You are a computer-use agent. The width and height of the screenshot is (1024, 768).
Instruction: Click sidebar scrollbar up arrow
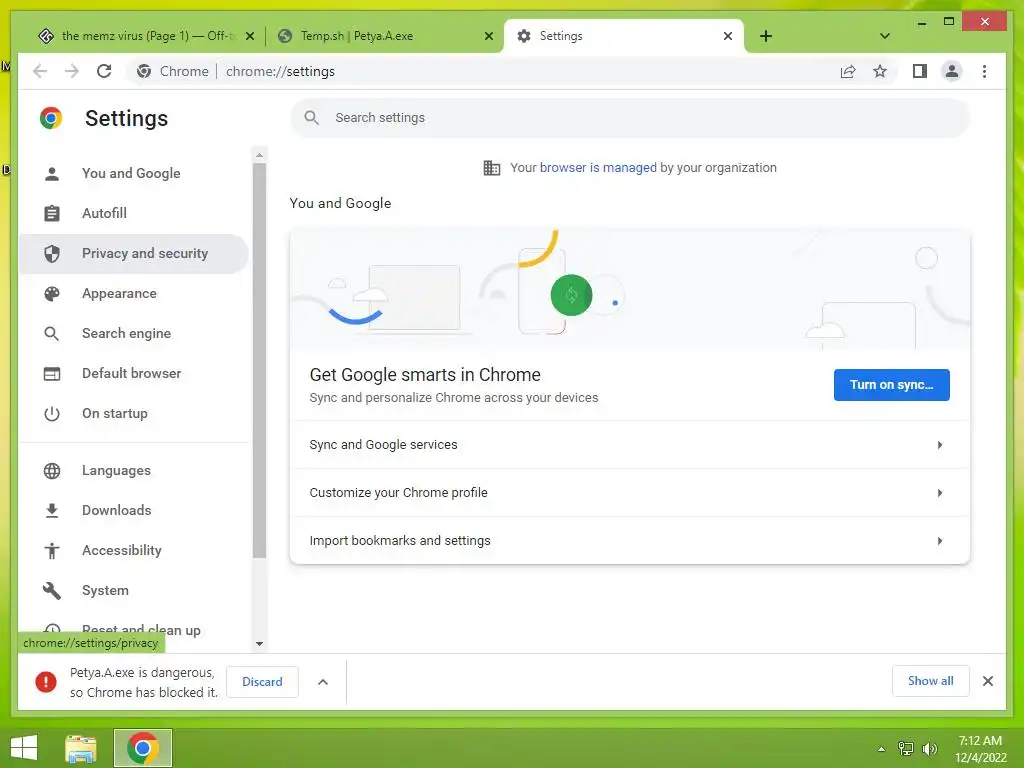click(x=259, y=155)
